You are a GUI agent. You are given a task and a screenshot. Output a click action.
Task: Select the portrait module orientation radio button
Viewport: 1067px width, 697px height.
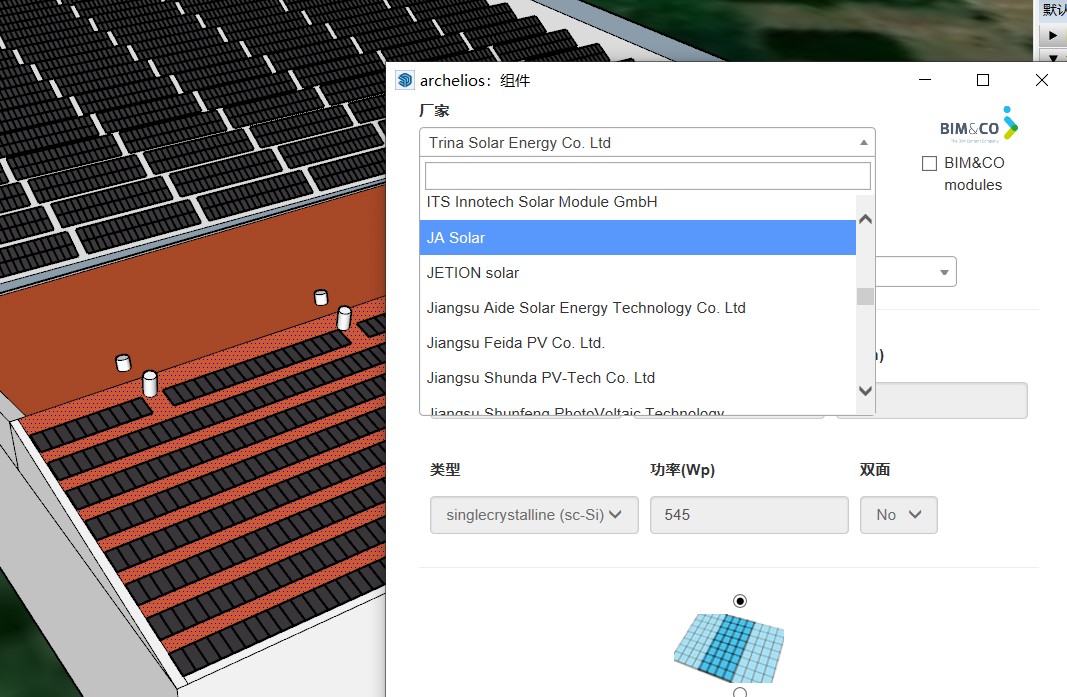point(740,601)
